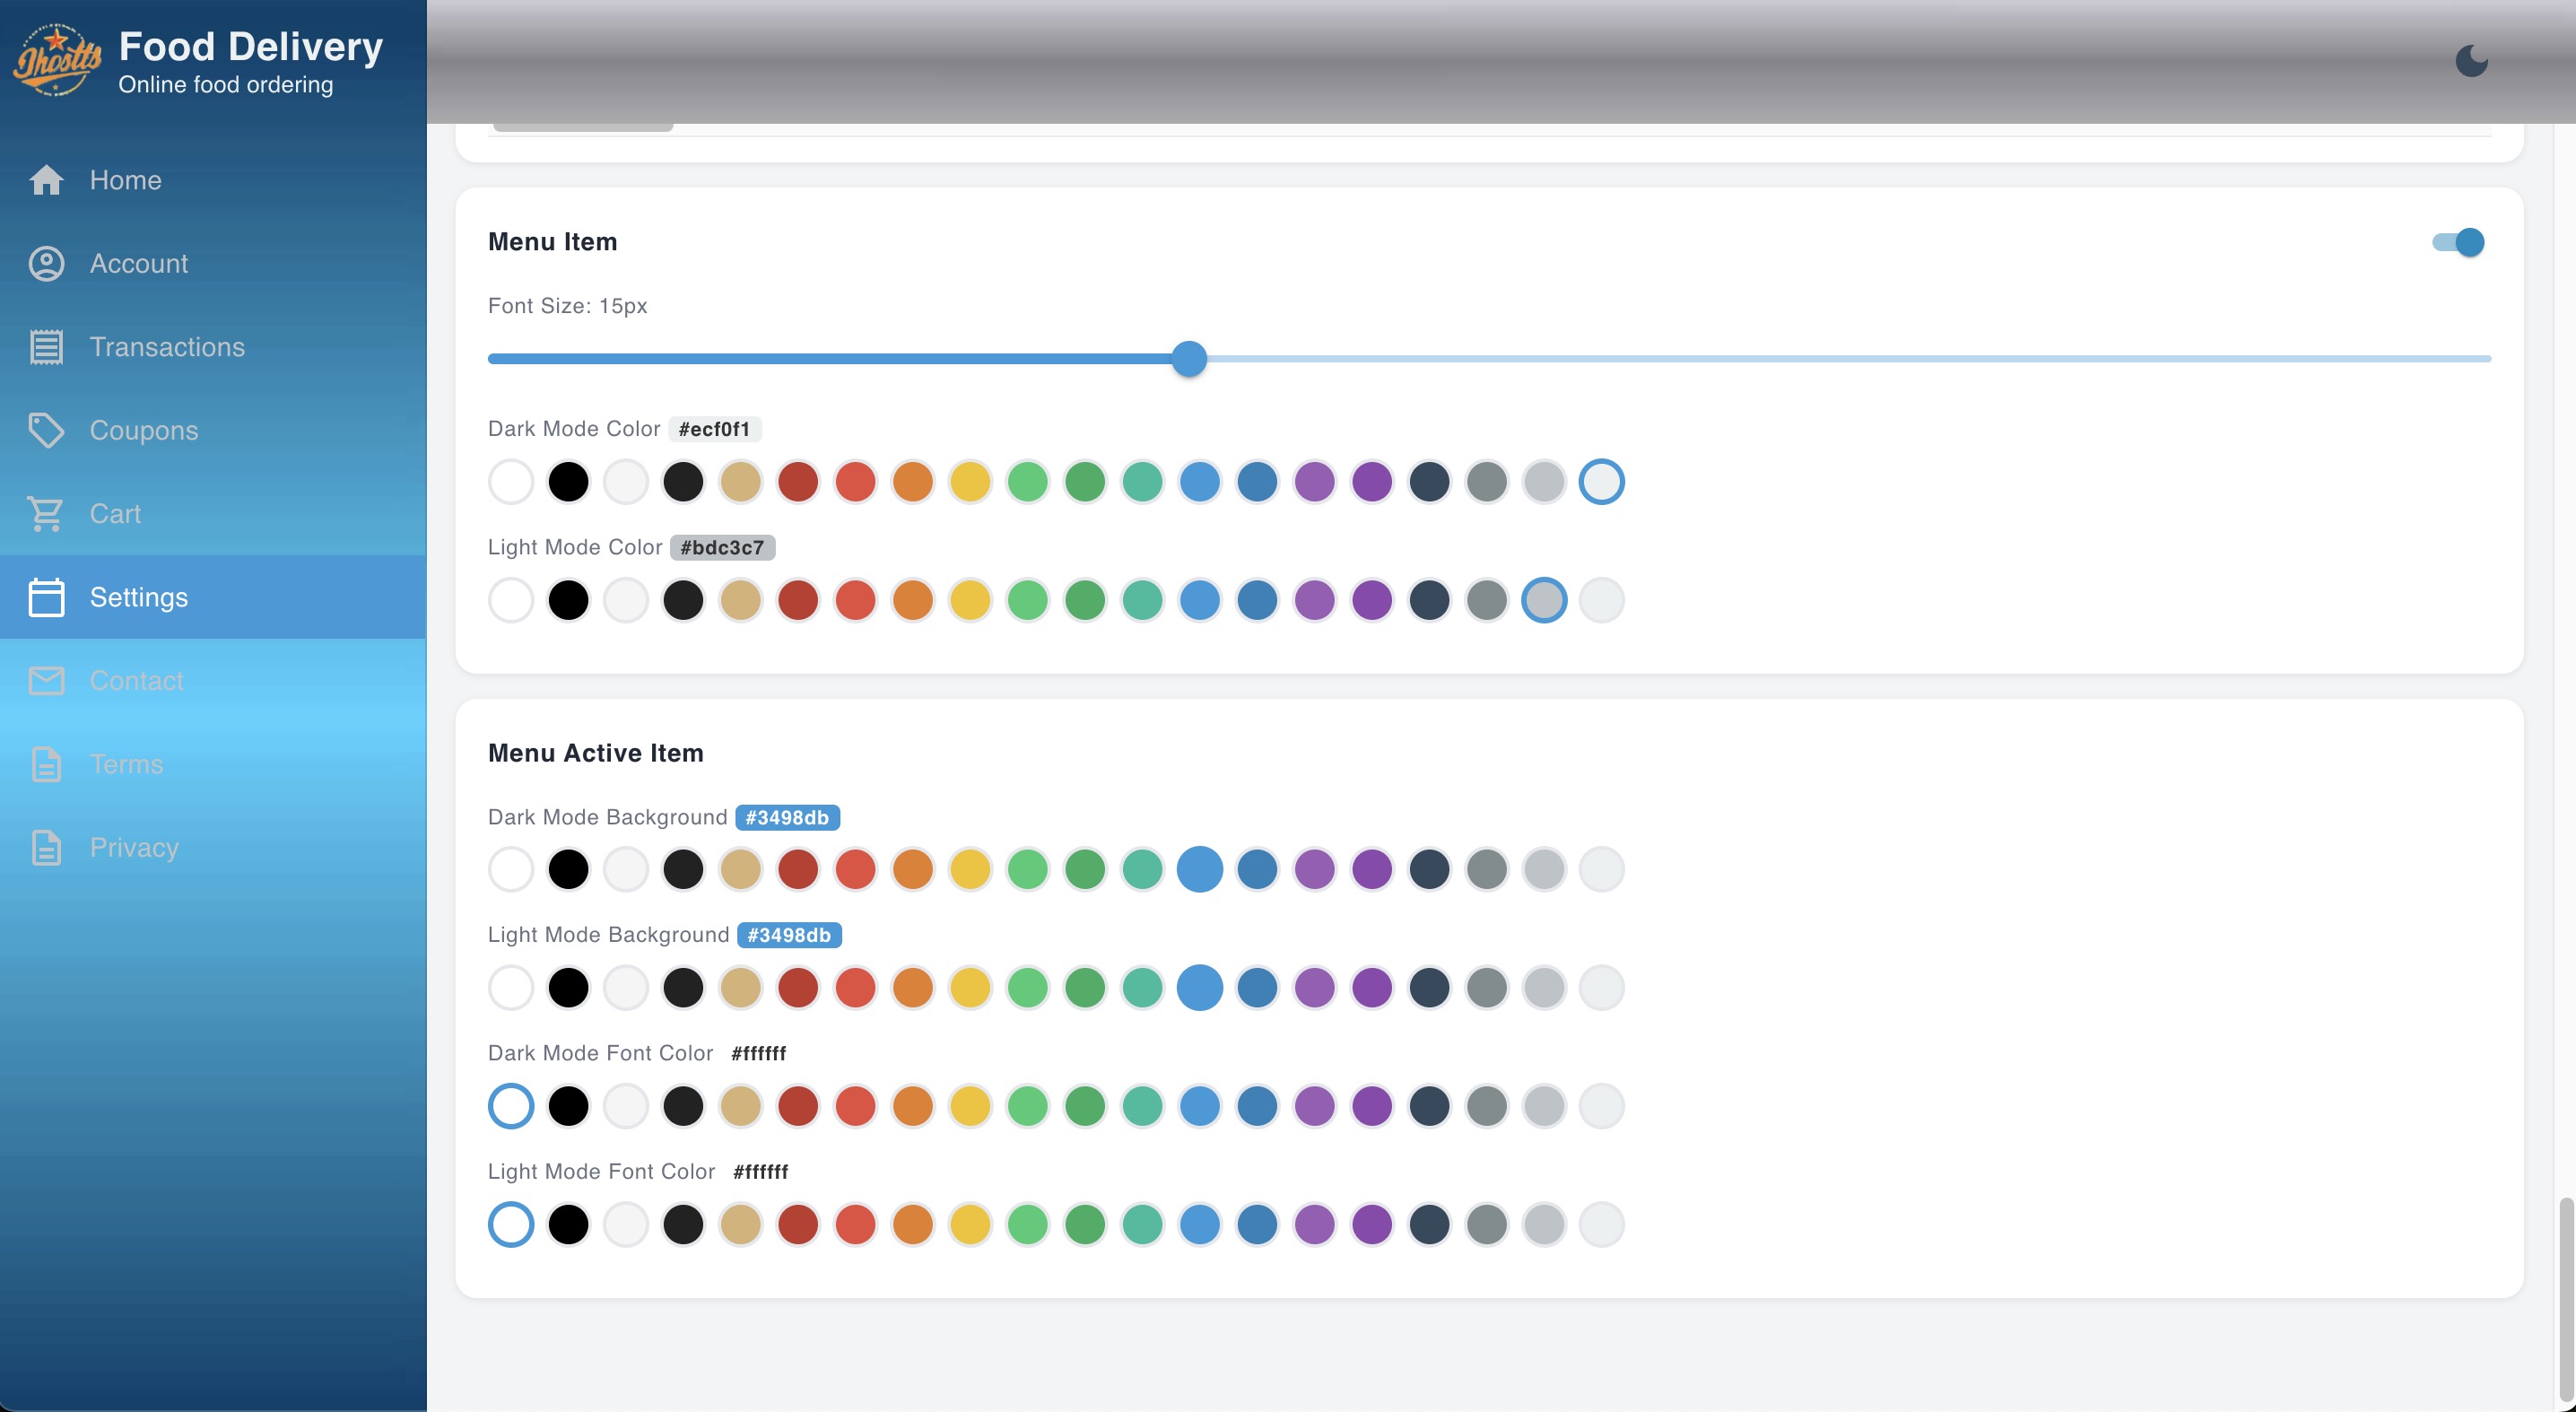
Task: Toggle dark mode with moon icon
Action: coord(2471,61)
